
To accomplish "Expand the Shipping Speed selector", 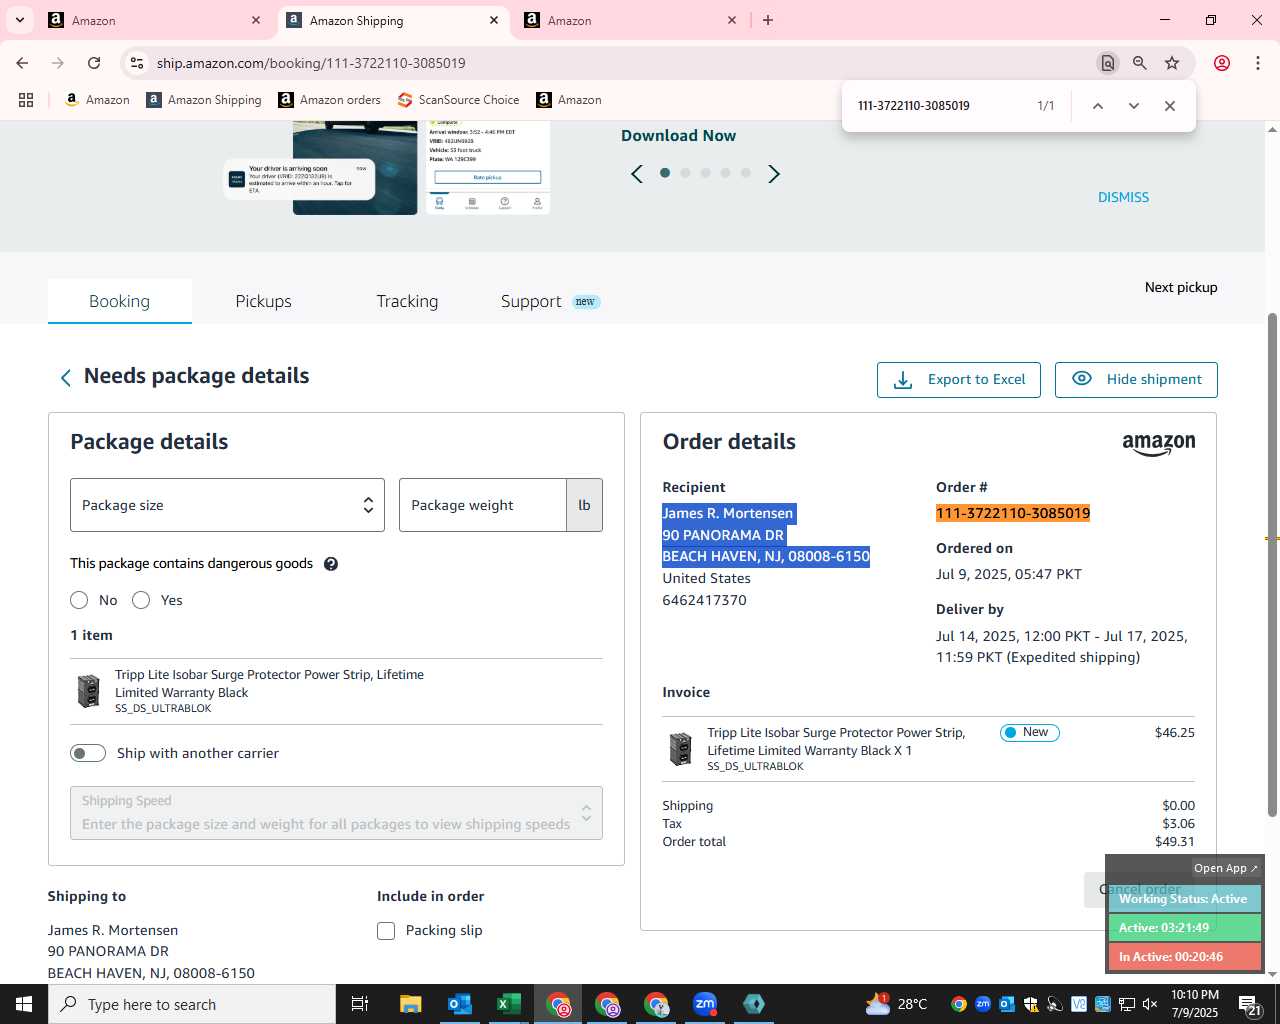I will pyautogui.click(x=336, y=813).
